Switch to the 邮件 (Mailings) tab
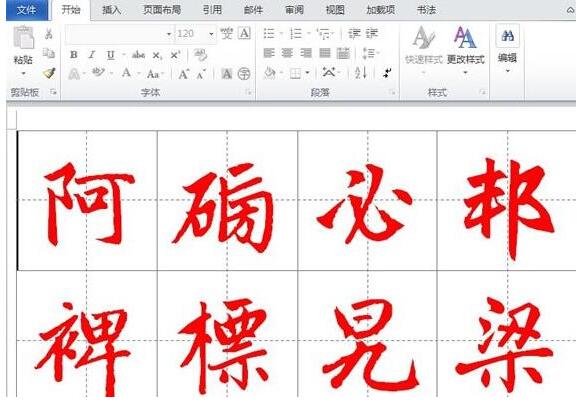 click(254, 10)
